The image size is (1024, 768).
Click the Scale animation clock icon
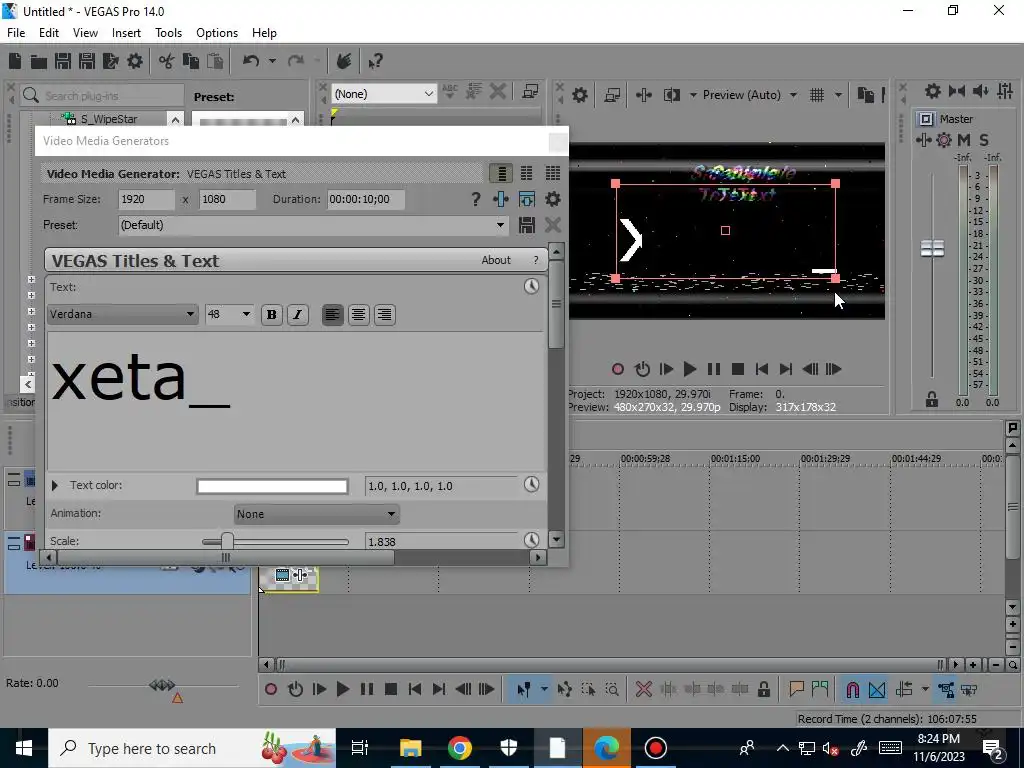(532, 540)
